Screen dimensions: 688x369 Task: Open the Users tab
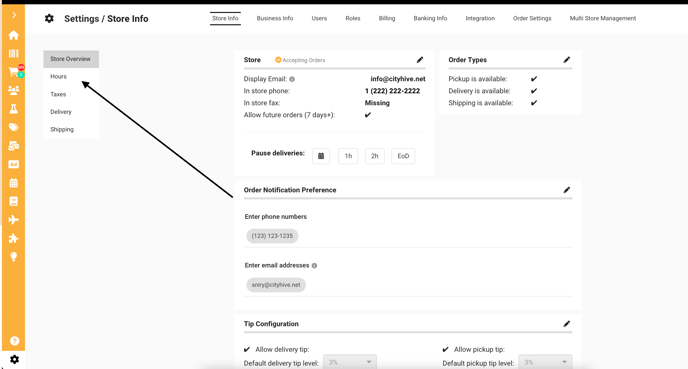pos(319,18)
